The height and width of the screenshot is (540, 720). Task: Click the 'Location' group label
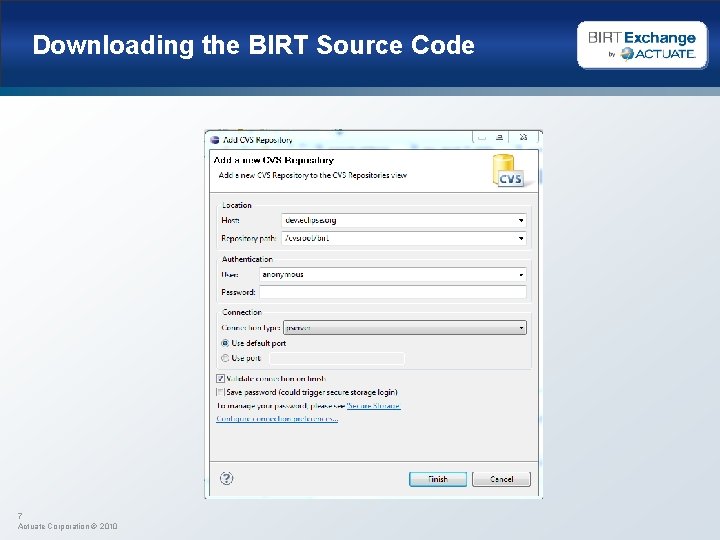click(236, 205)
